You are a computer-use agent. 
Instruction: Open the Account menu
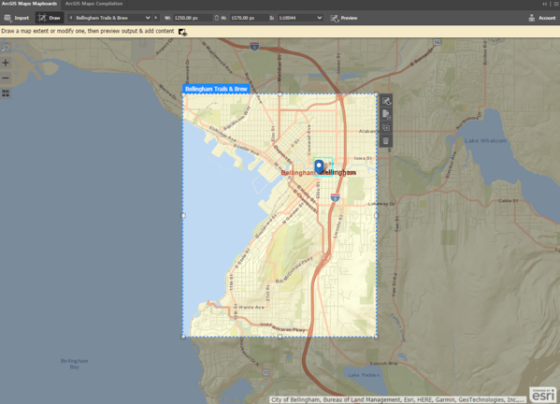click(x=542, y=18)
